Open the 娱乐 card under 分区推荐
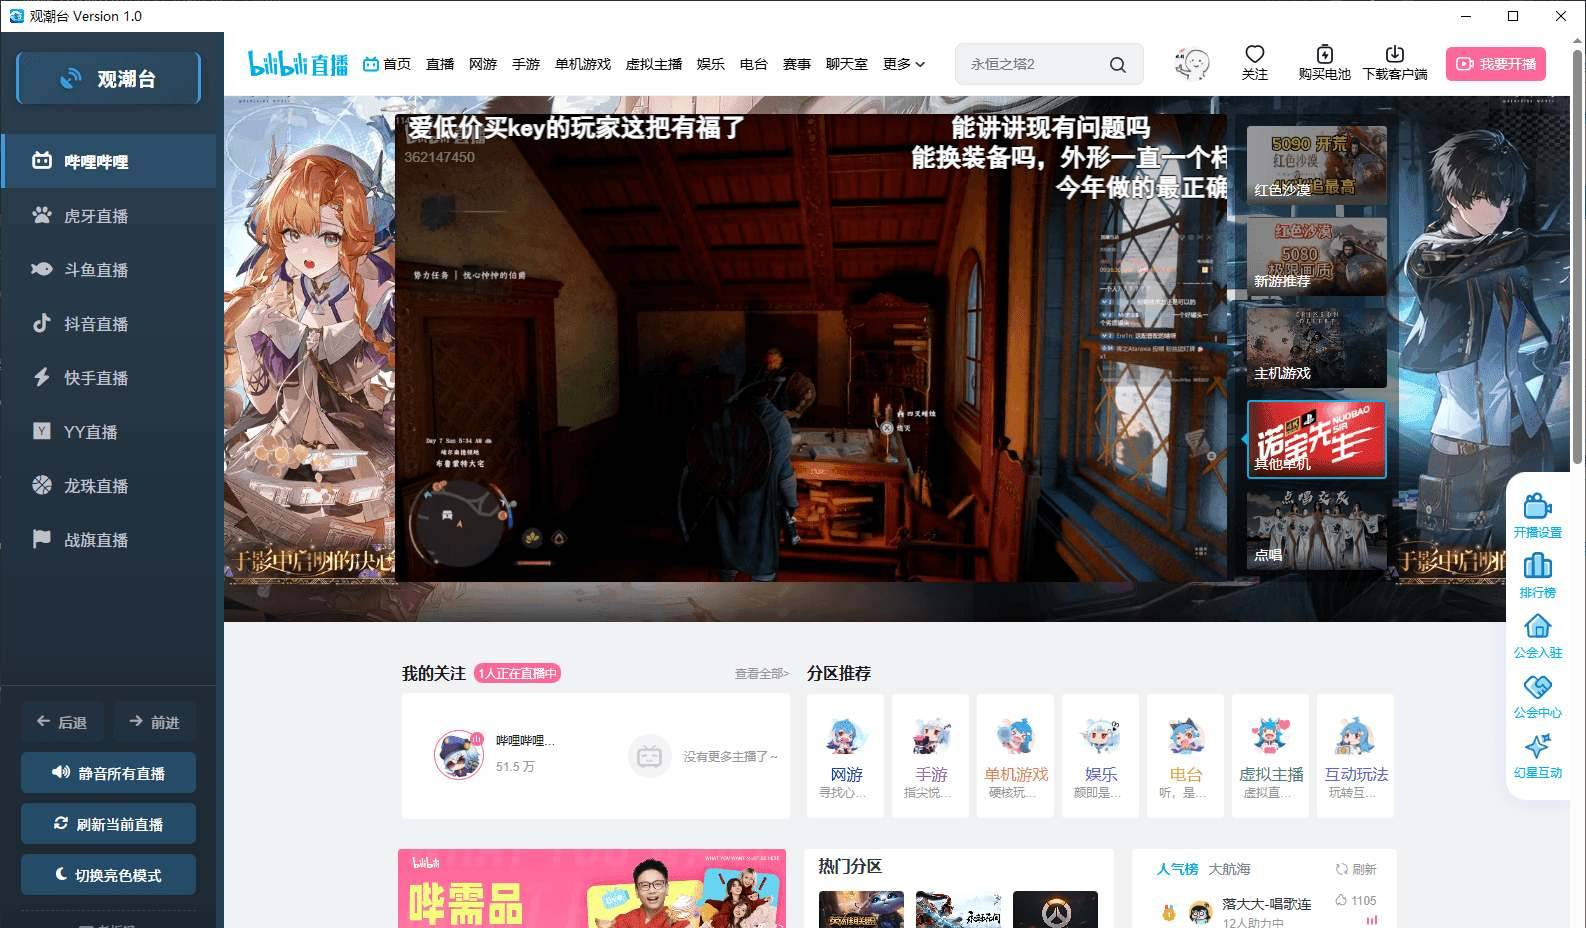The image size is (1586, 928). coord(1101,756)
